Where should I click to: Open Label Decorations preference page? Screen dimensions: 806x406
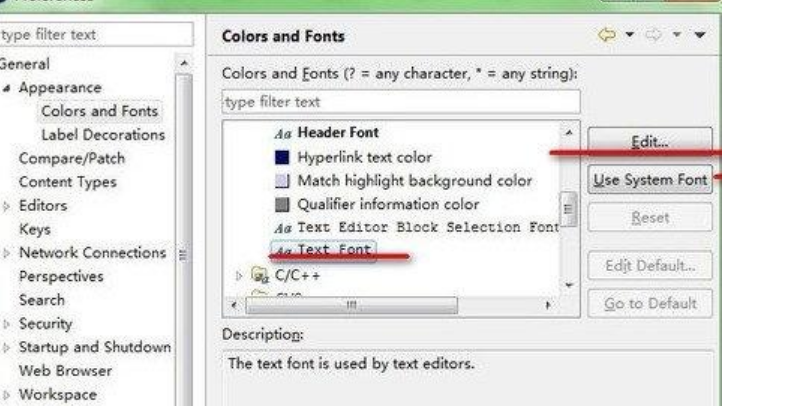103,135
